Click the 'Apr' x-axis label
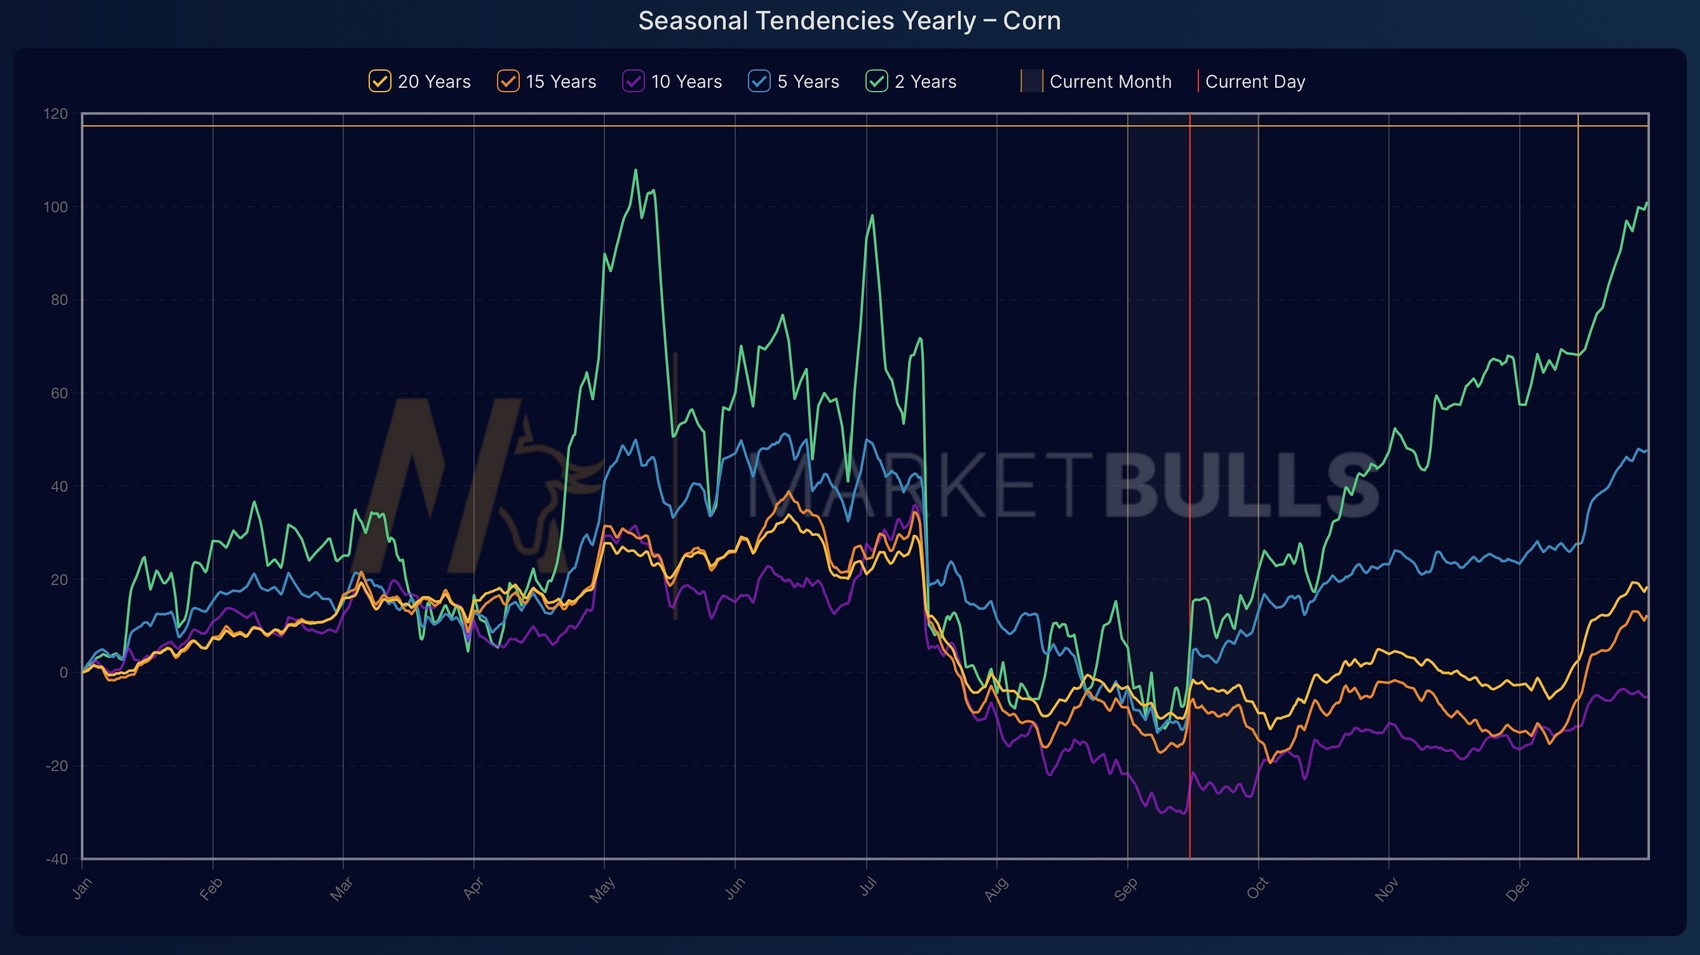The height and width of the screenshot is (955, 1700). (473, 888)
